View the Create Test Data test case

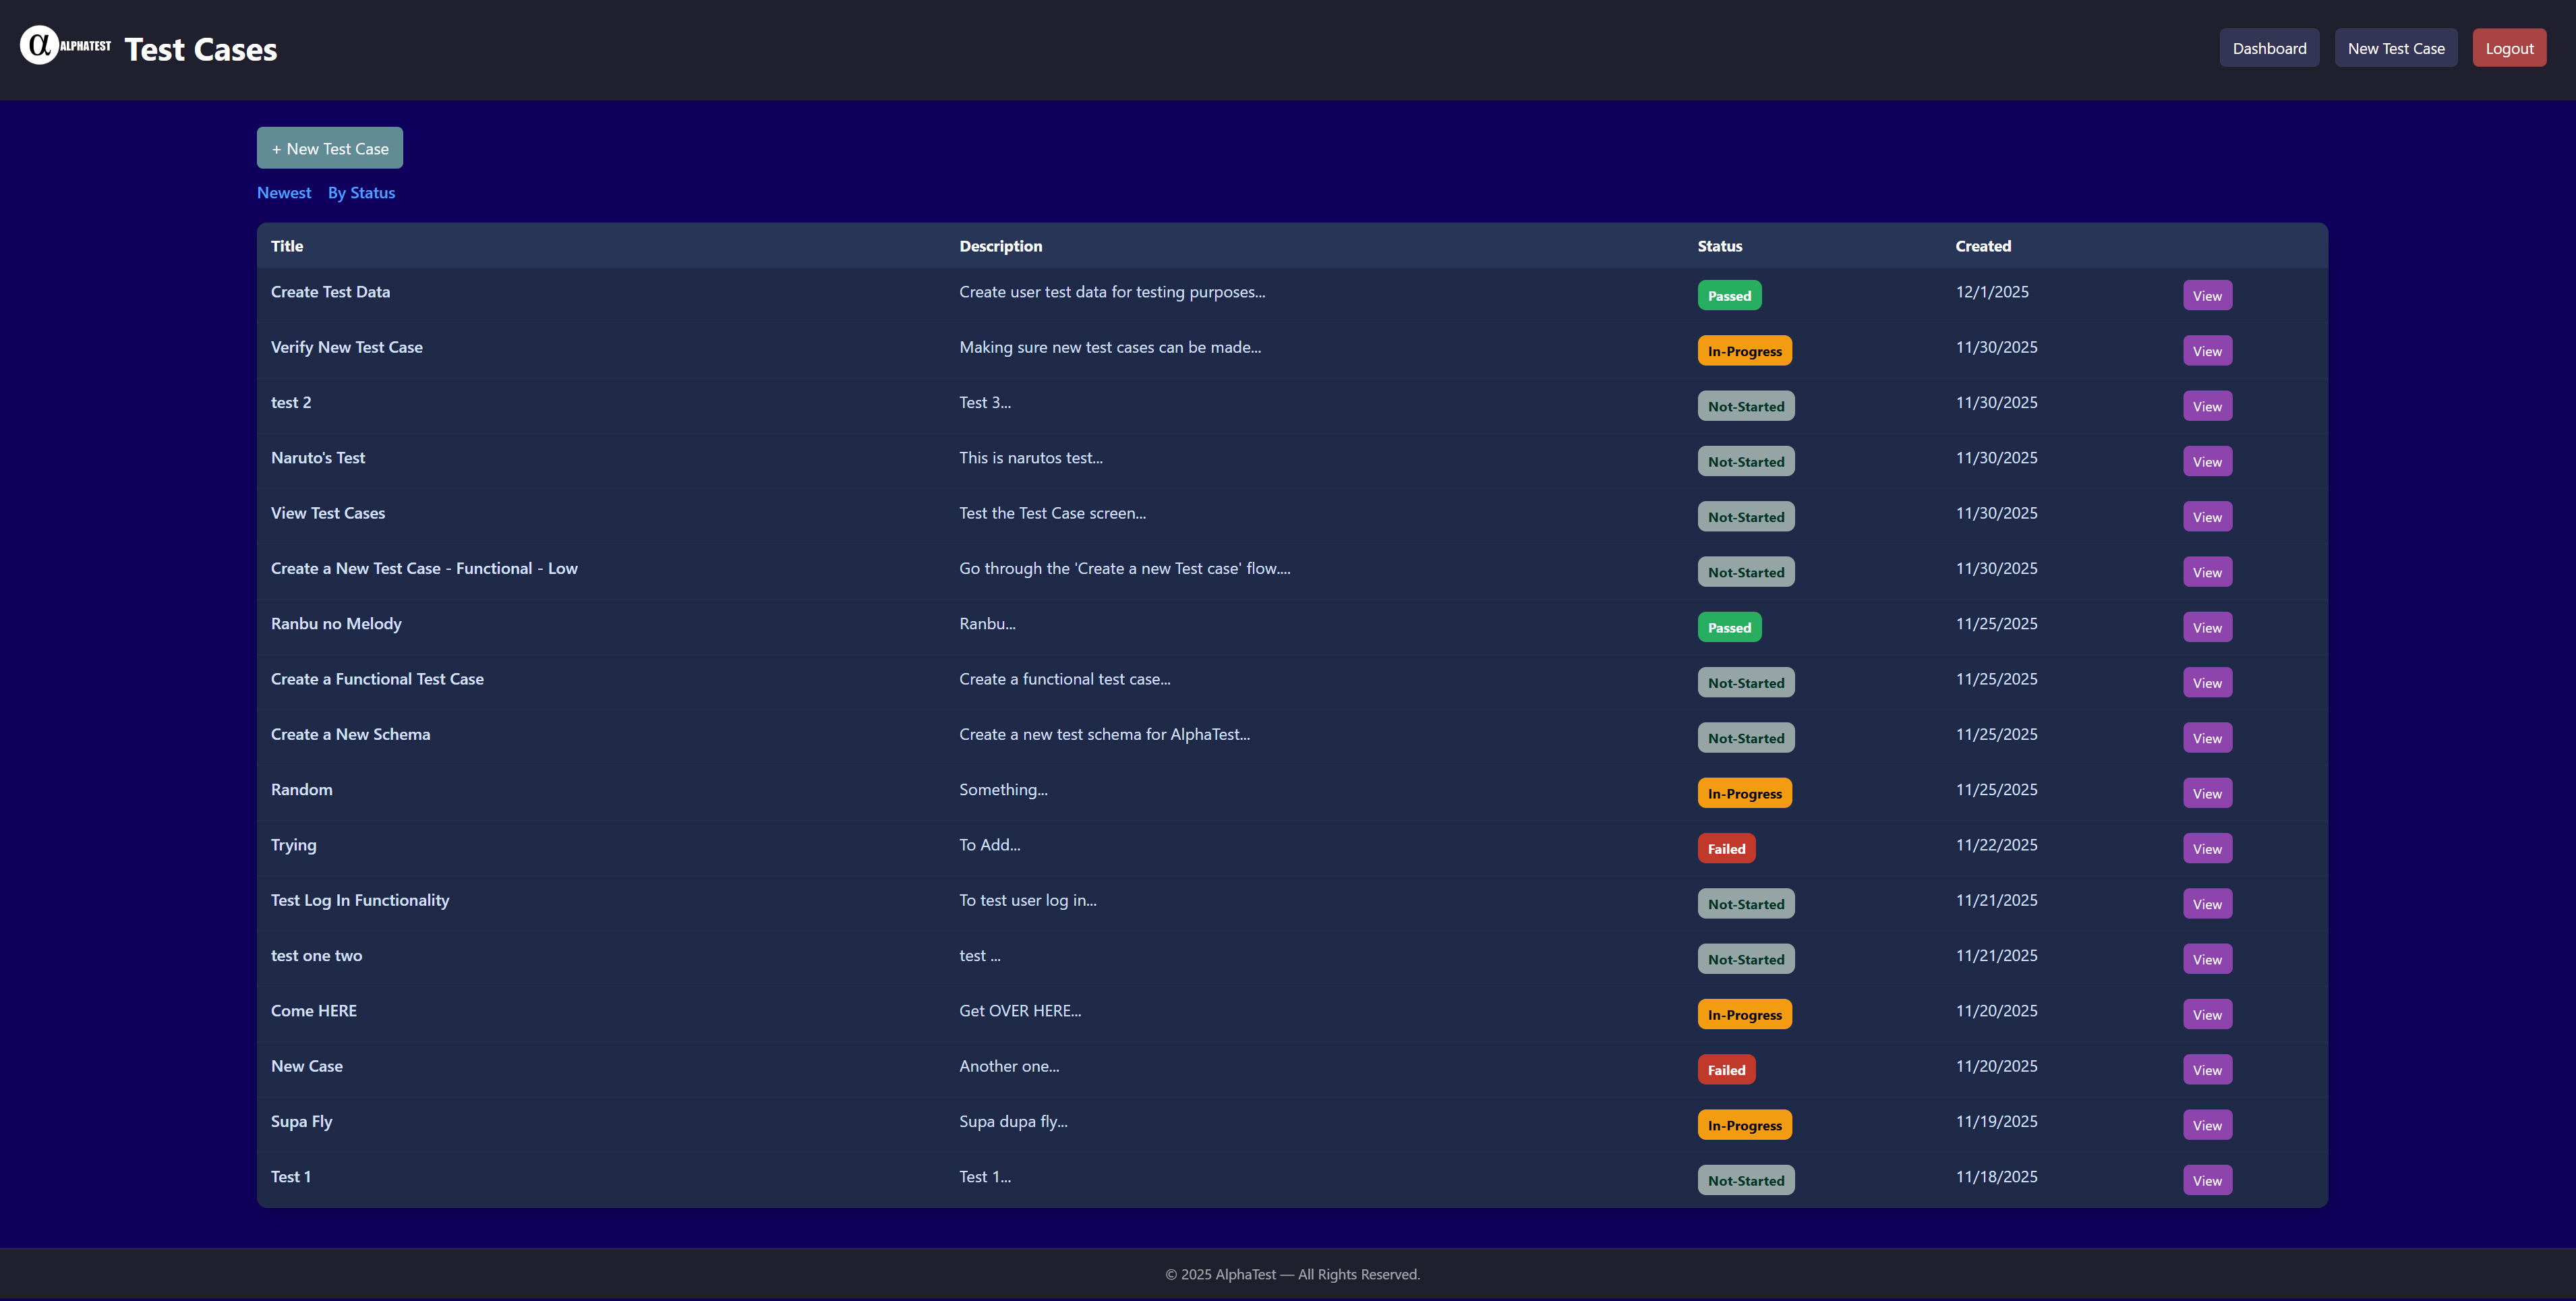click(2206, 296)
